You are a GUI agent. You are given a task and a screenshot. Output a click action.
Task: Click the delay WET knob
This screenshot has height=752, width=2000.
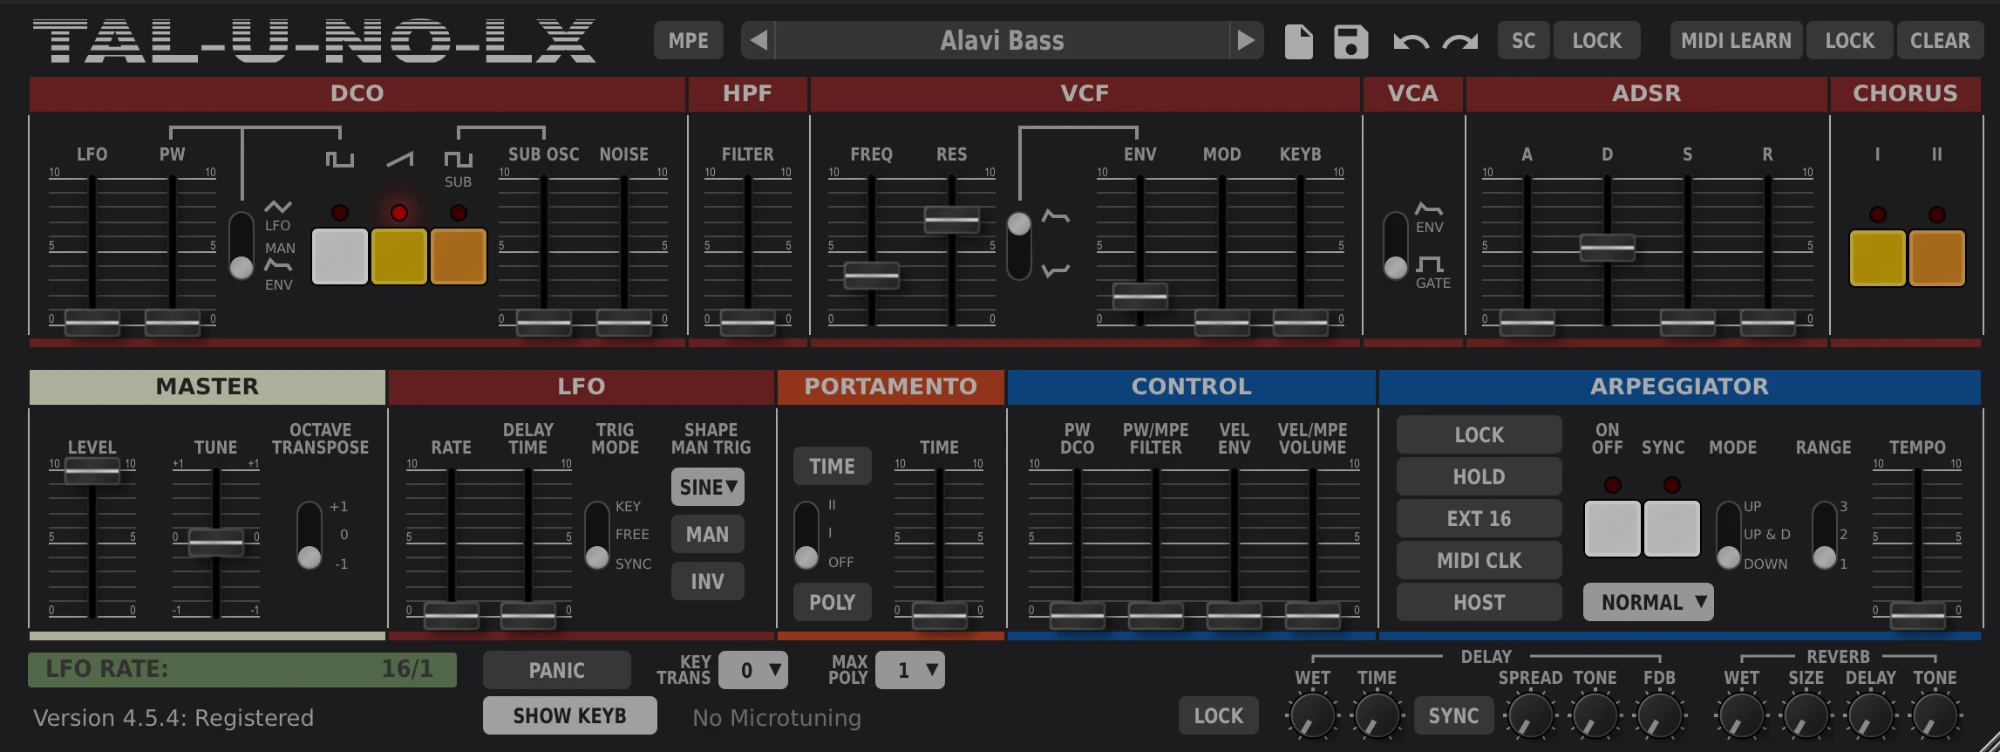pyautogui.click(x=1312, y=716)
